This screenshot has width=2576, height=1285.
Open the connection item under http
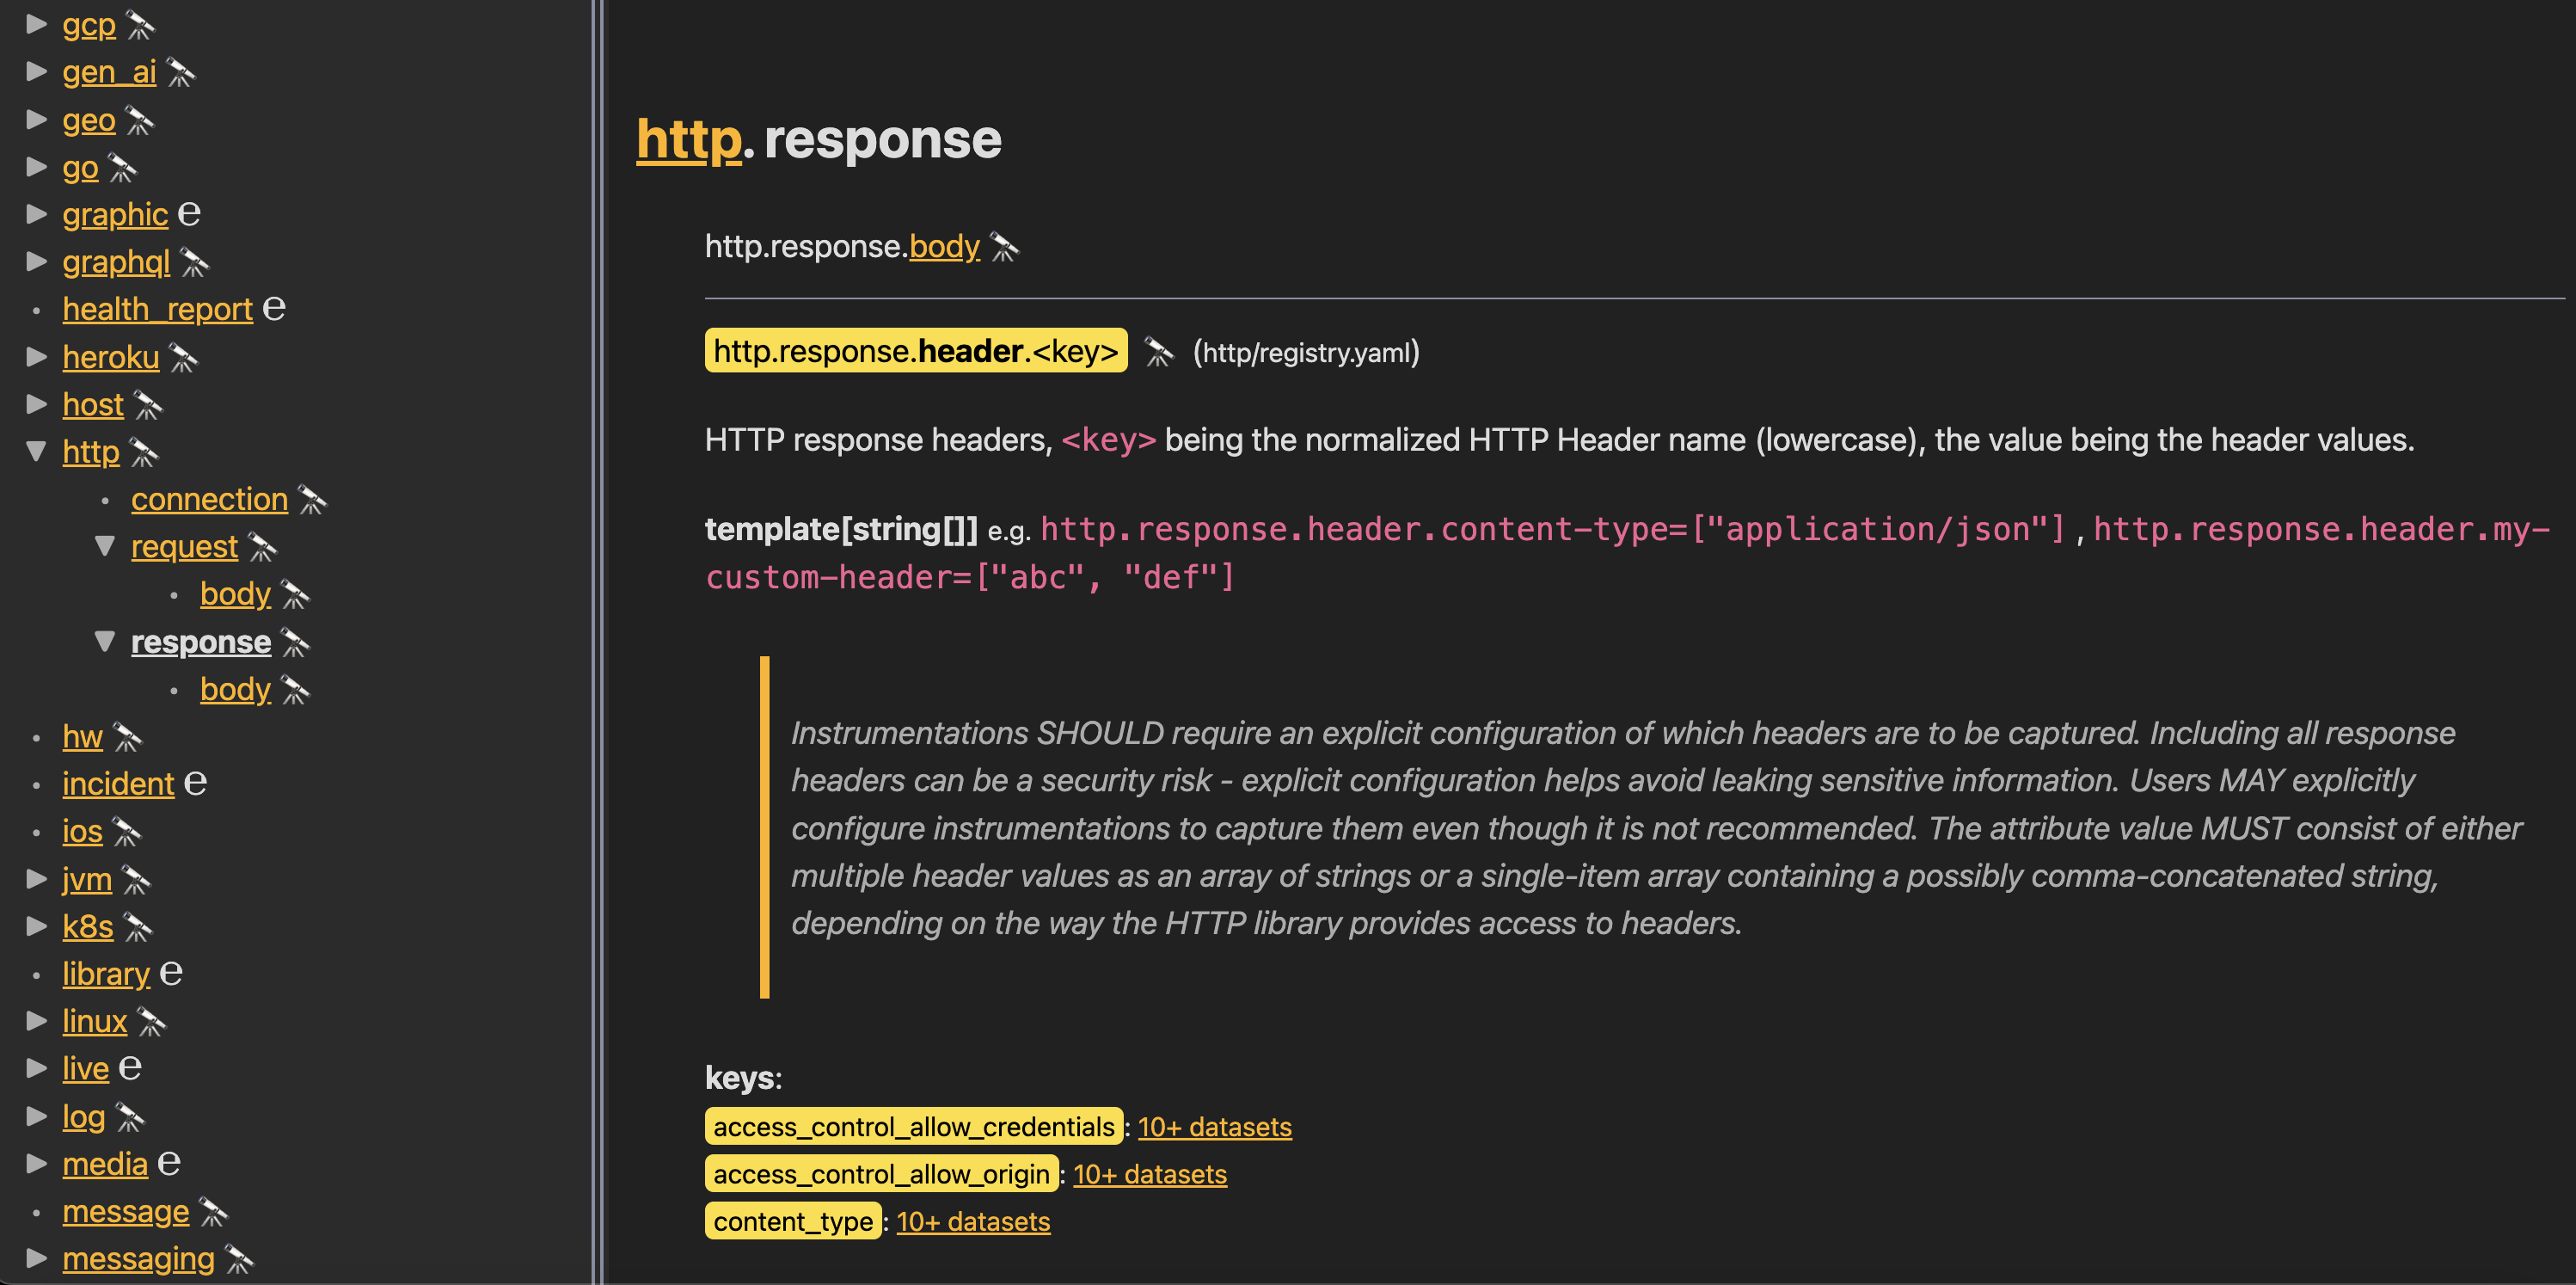(x=209, y=499)
